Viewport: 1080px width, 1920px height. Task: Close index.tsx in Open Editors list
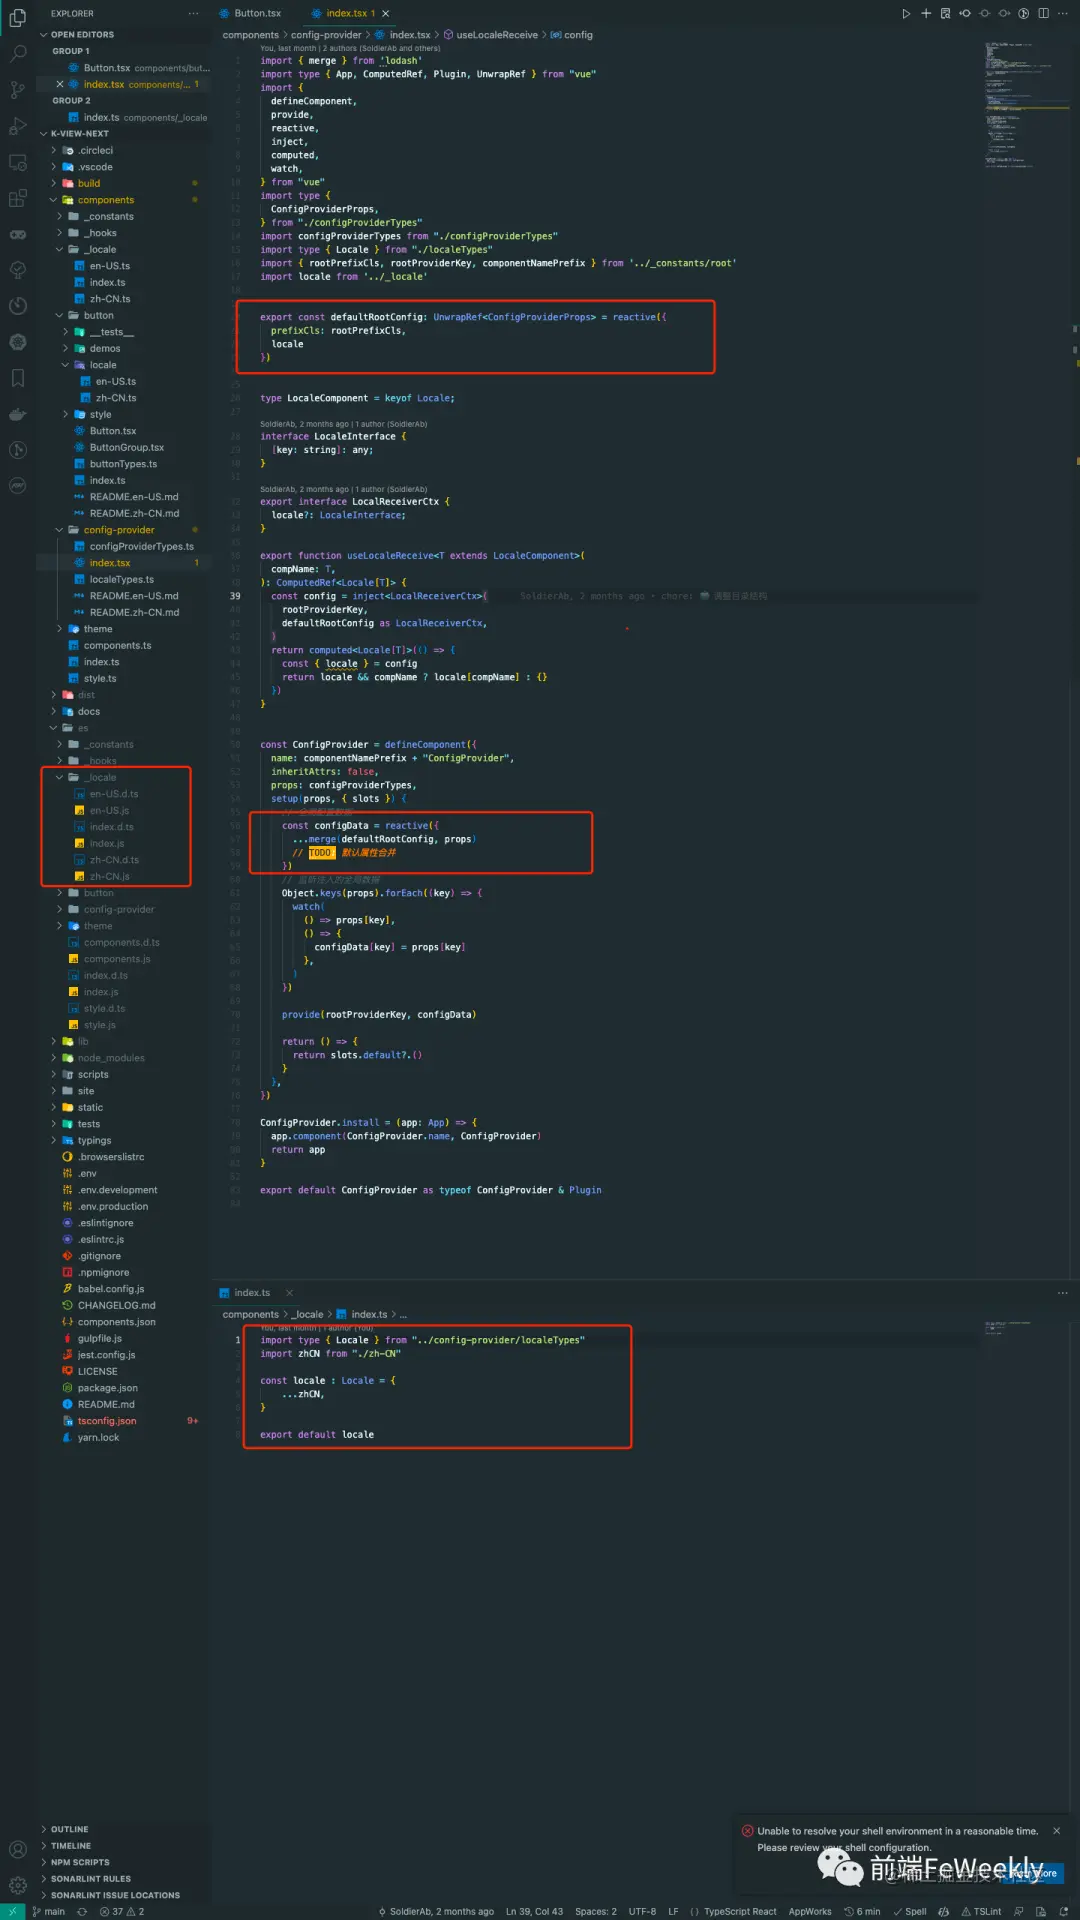(x=60, y=84)
